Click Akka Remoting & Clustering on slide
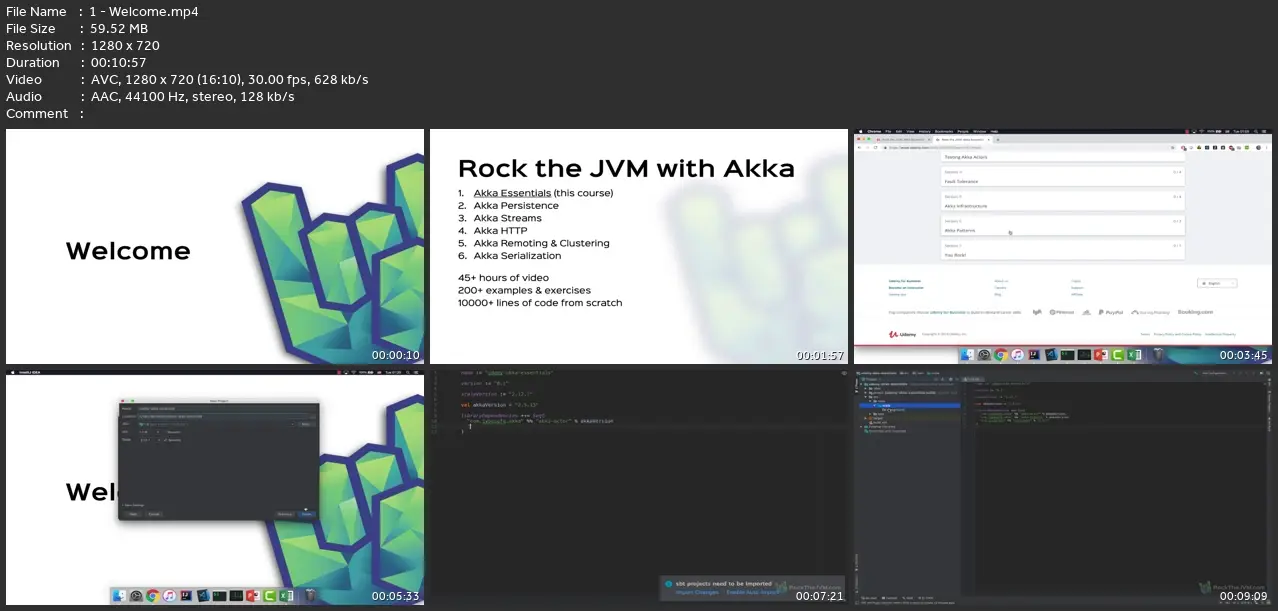This screenshot has width=1278, height=611. pyautogui.click(x=541, y=243)
